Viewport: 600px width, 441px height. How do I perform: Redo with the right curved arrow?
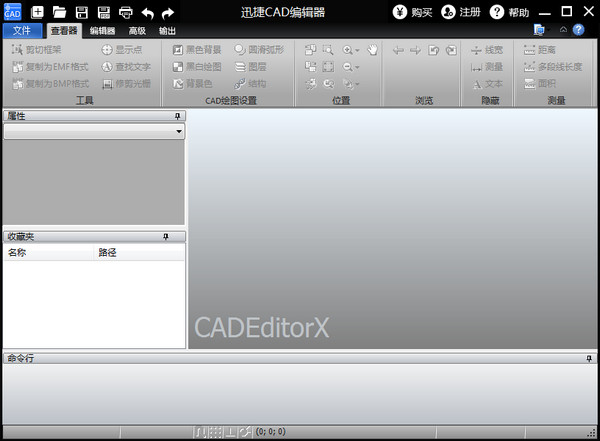[167, 12]
